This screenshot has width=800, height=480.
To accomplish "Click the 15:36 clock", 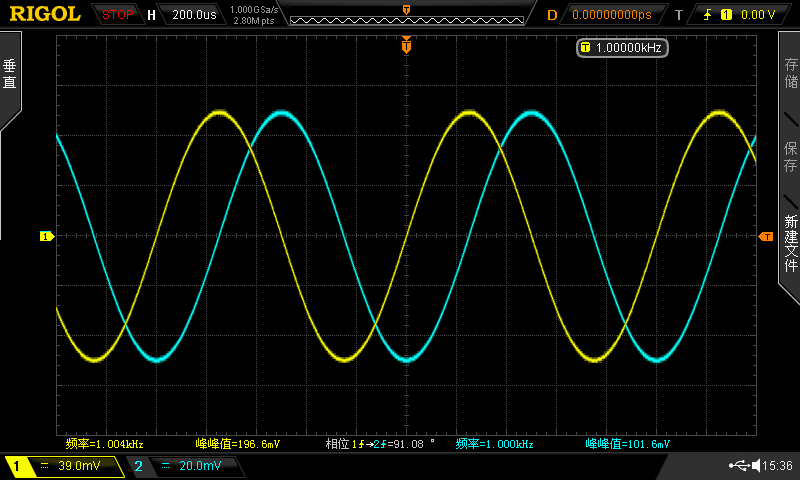I will point(778,465).
